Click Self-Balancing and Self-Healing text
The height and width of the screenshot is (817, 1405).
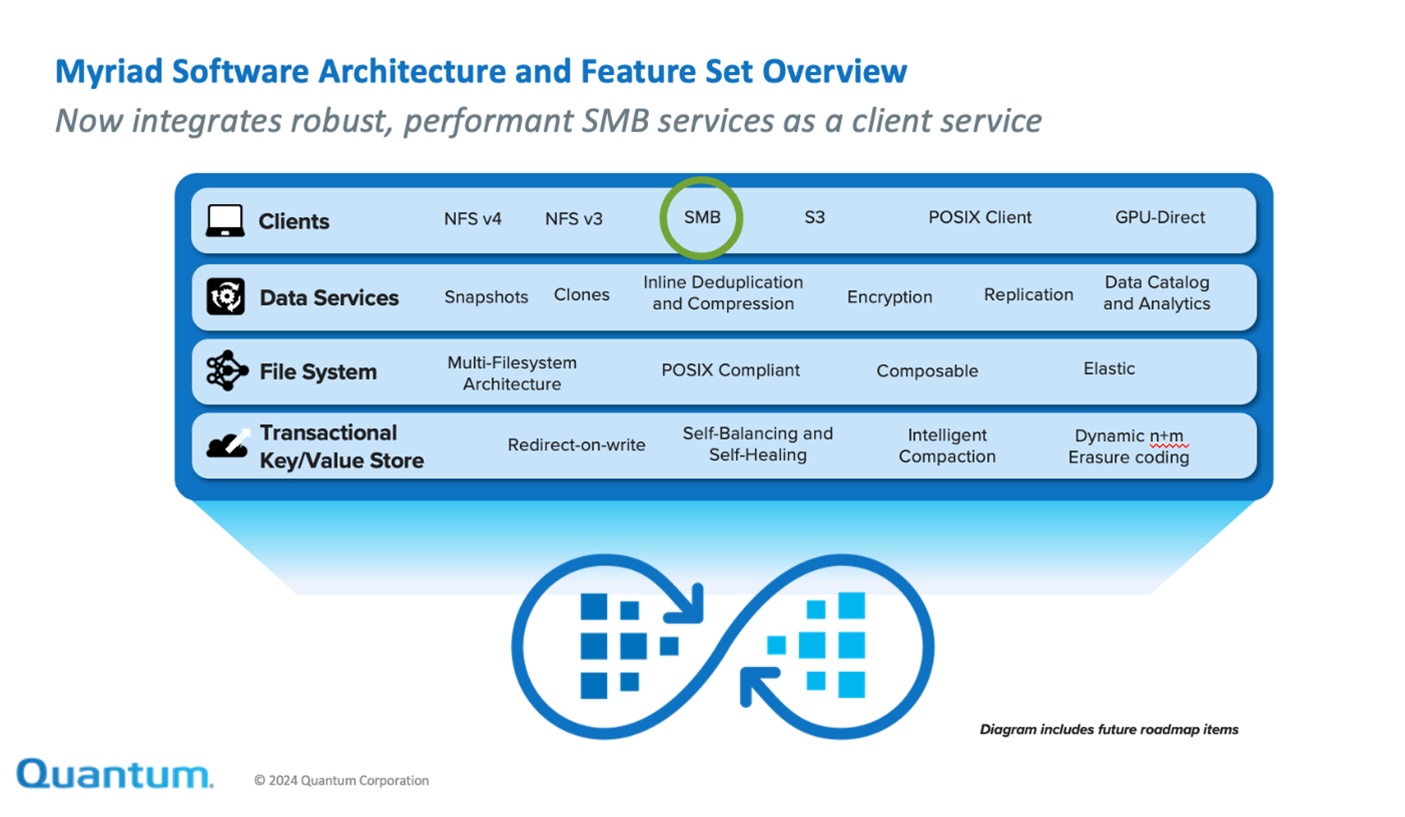pyautogui.click(x=758, y=444)
